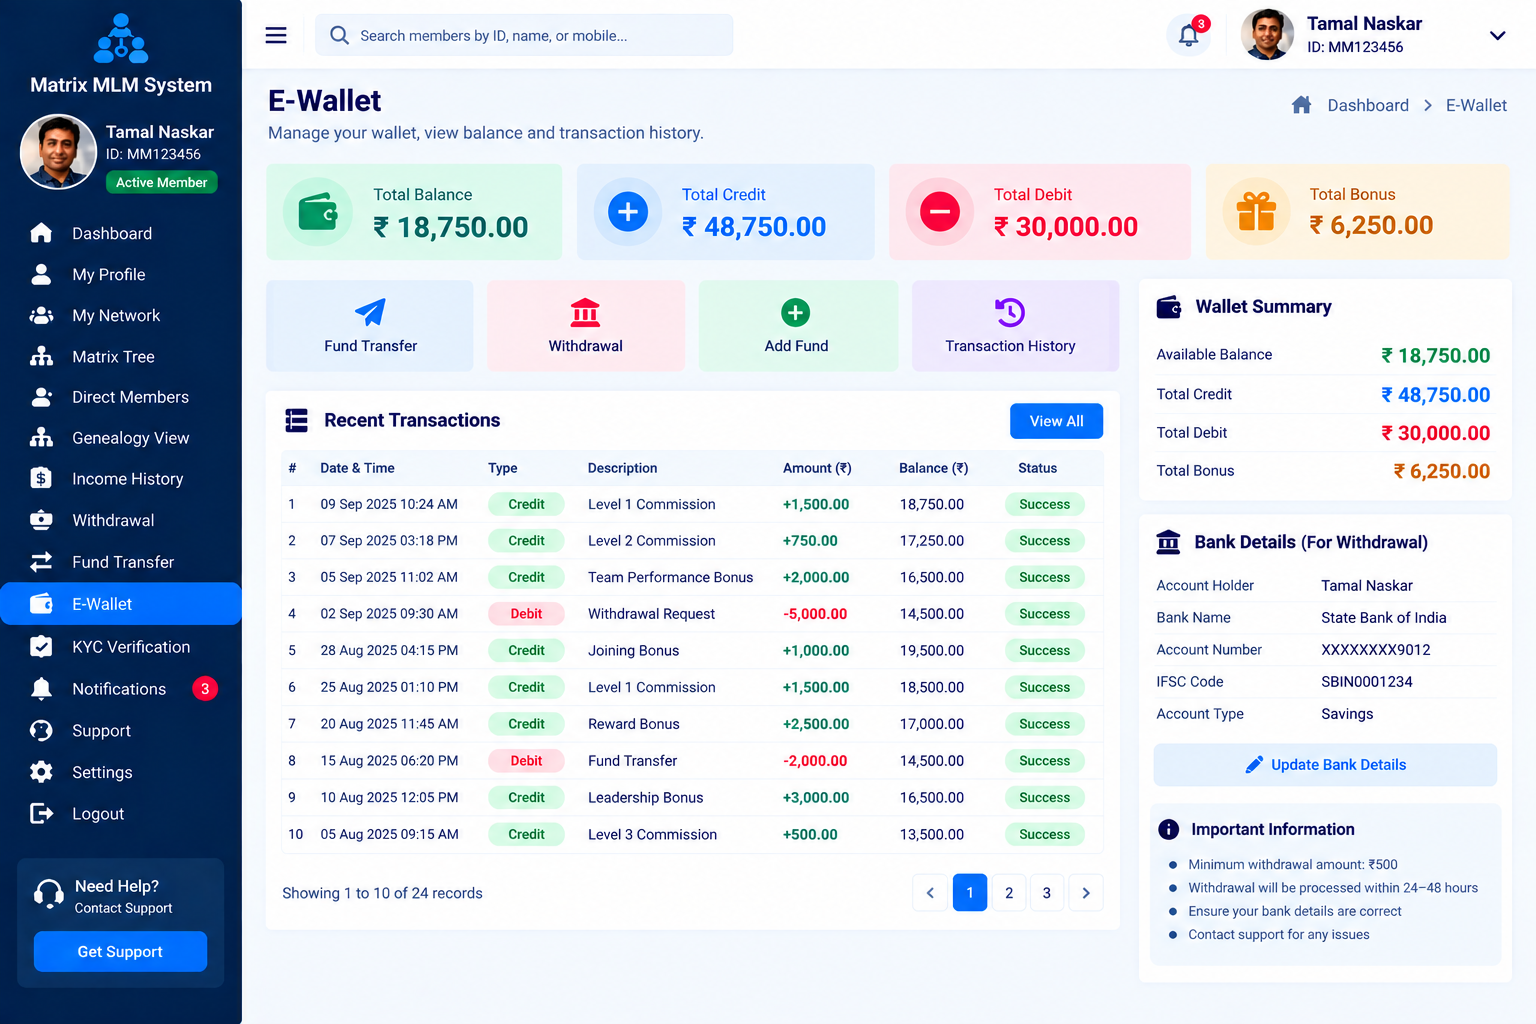This screenshot has width=1536, height=1024.
Task: Click the green plus Add Fund icon
Action: pyautogui.click(x=796, y=312)
